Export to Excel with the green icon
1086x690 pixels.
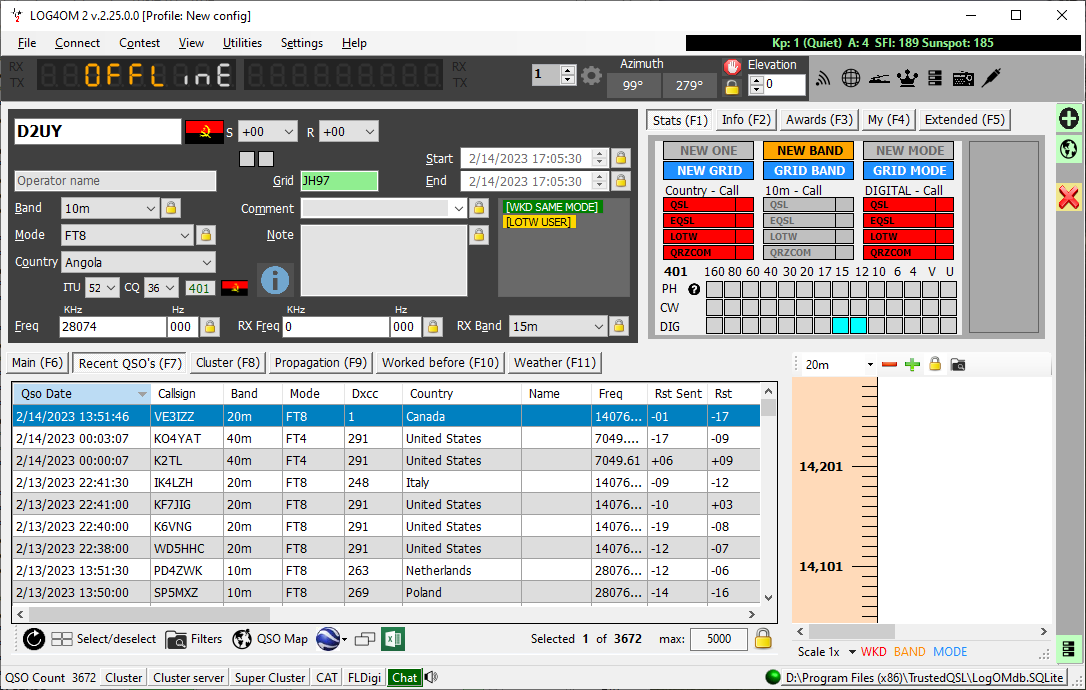pyautogui.click(x=394, y=639)
